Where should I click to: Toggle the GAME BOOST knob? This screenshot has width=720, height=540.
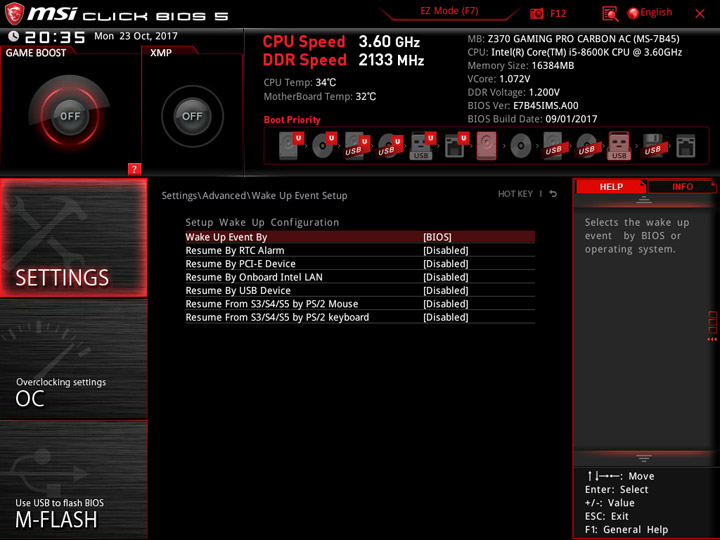point(70,116)
